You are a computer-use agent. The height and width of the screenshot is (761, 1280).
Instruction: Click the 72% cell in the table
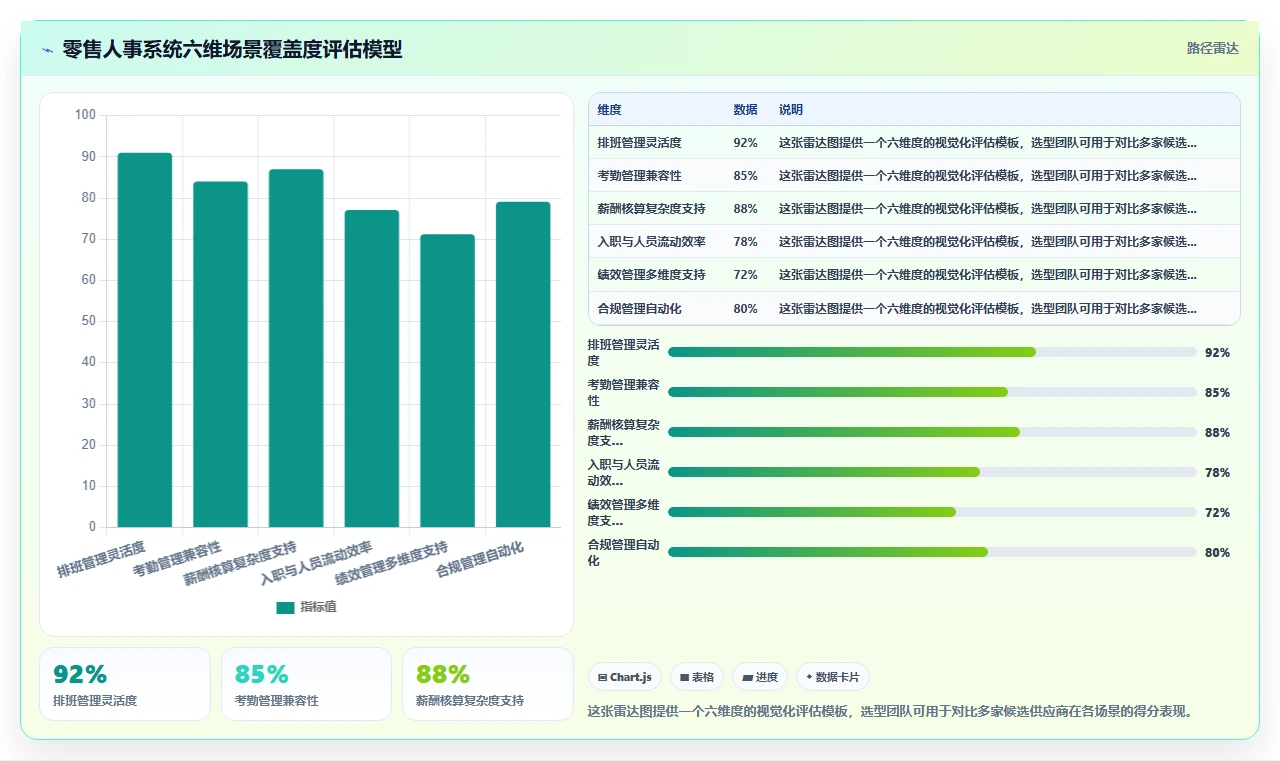pos(745,275)
